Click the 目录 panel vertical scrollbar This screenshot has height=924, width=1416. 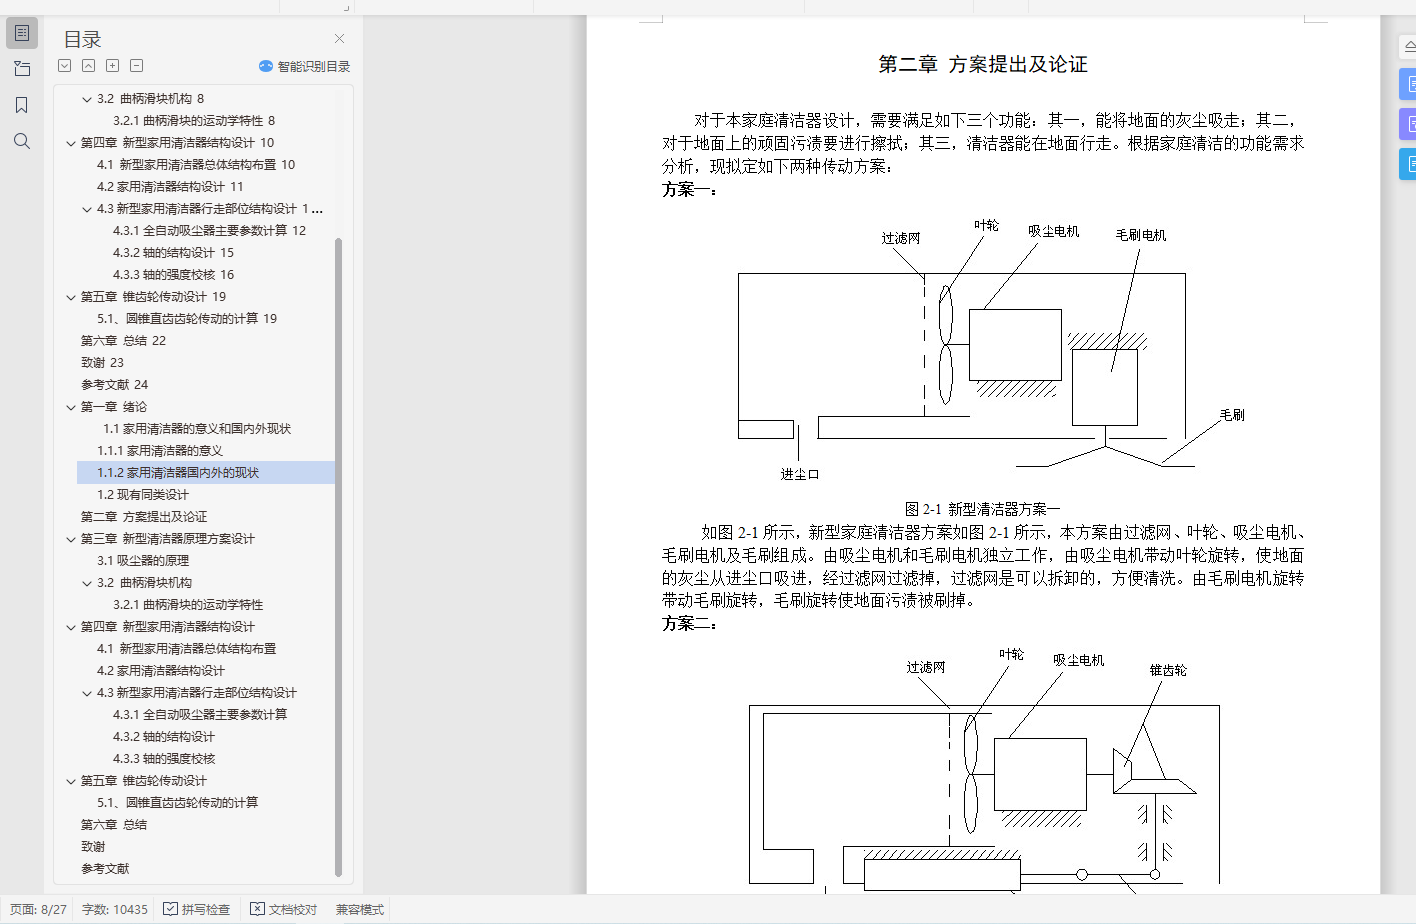(338, 556)
